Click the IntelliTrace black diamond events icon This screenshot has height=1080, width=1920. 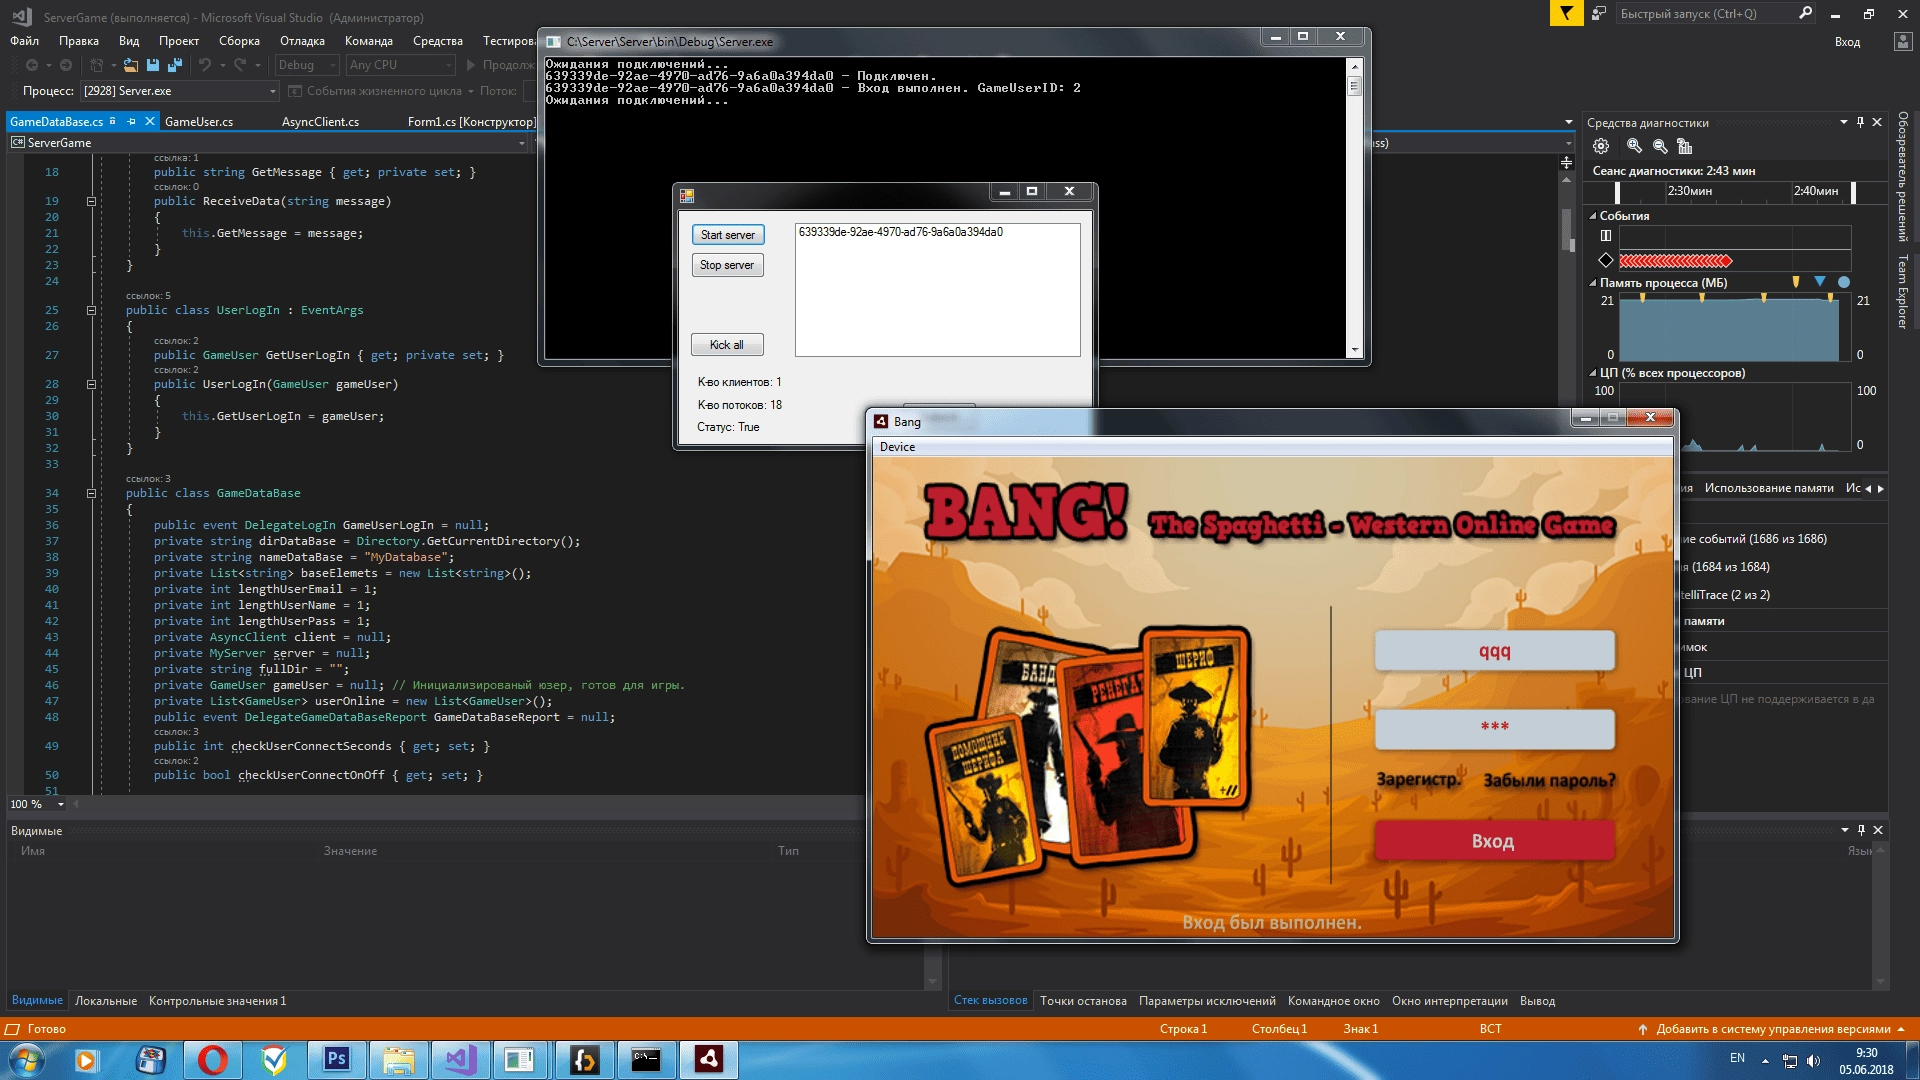click(x=1606, y=261)
